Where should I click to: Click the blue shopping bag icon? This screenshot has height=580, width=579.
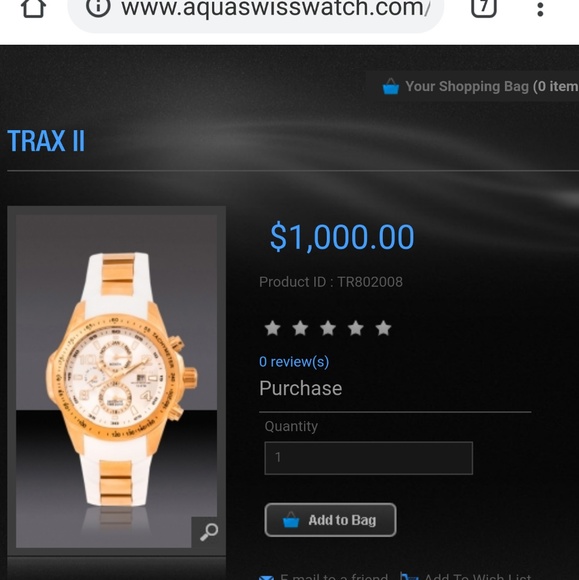point(391,87)
